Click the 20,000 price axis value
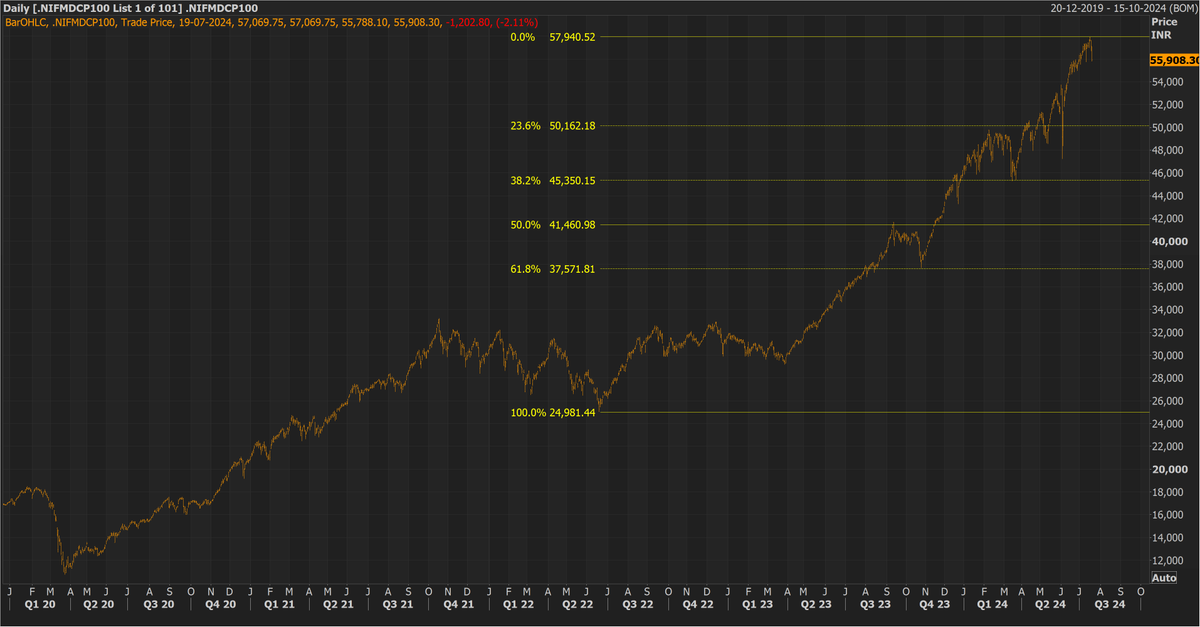This screenshot has width=1200, height=627. click(x=1168, y=470)
